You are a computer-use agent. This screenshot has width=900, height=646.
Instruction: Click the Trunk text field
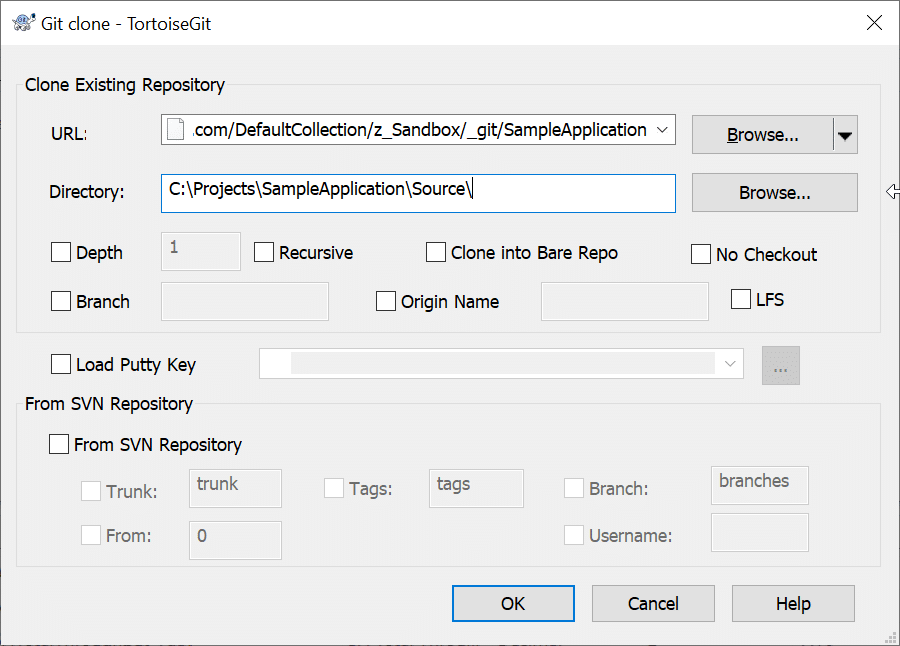pos(235,488)
